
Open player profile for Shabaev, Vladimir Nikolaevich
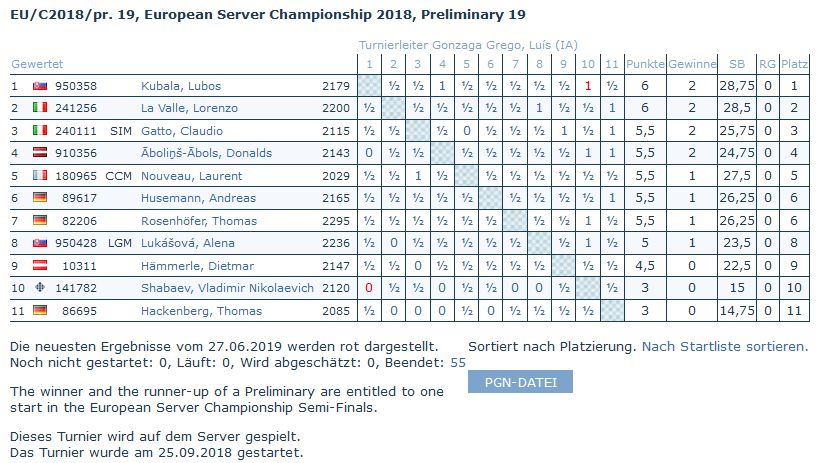[227, 288]
